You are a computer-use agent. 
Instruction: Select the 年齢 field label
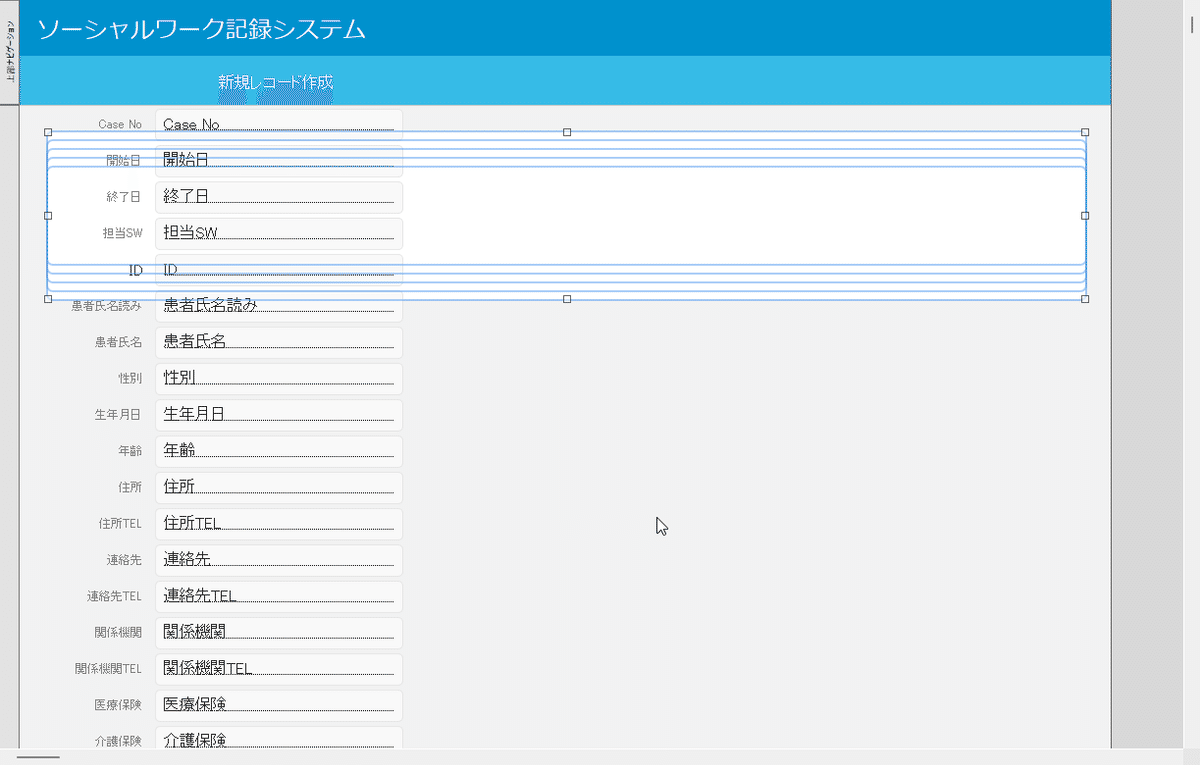tap(130, 451)
